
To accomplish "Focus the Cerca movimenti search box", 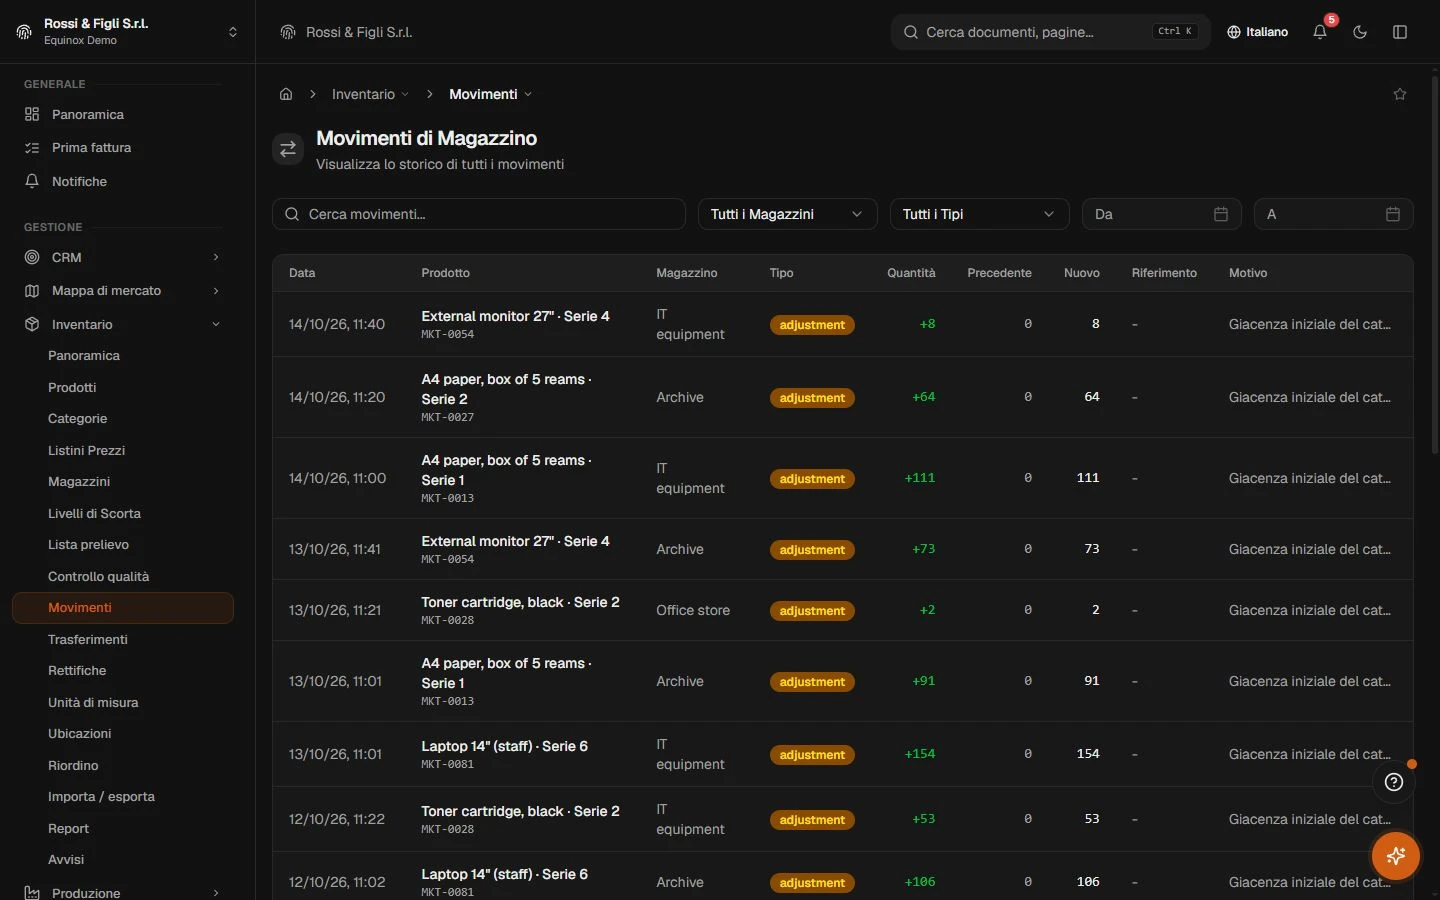I will pyautogui.click(x=479, y=214).
